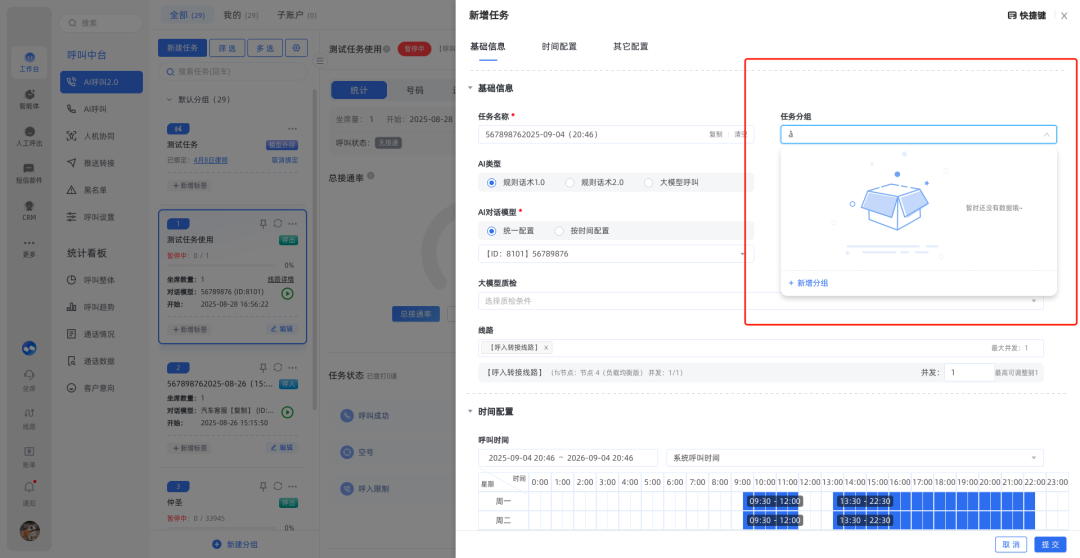Open 智能体 from the left rail
1080x558 pixels.
click(x=29, y=97)
